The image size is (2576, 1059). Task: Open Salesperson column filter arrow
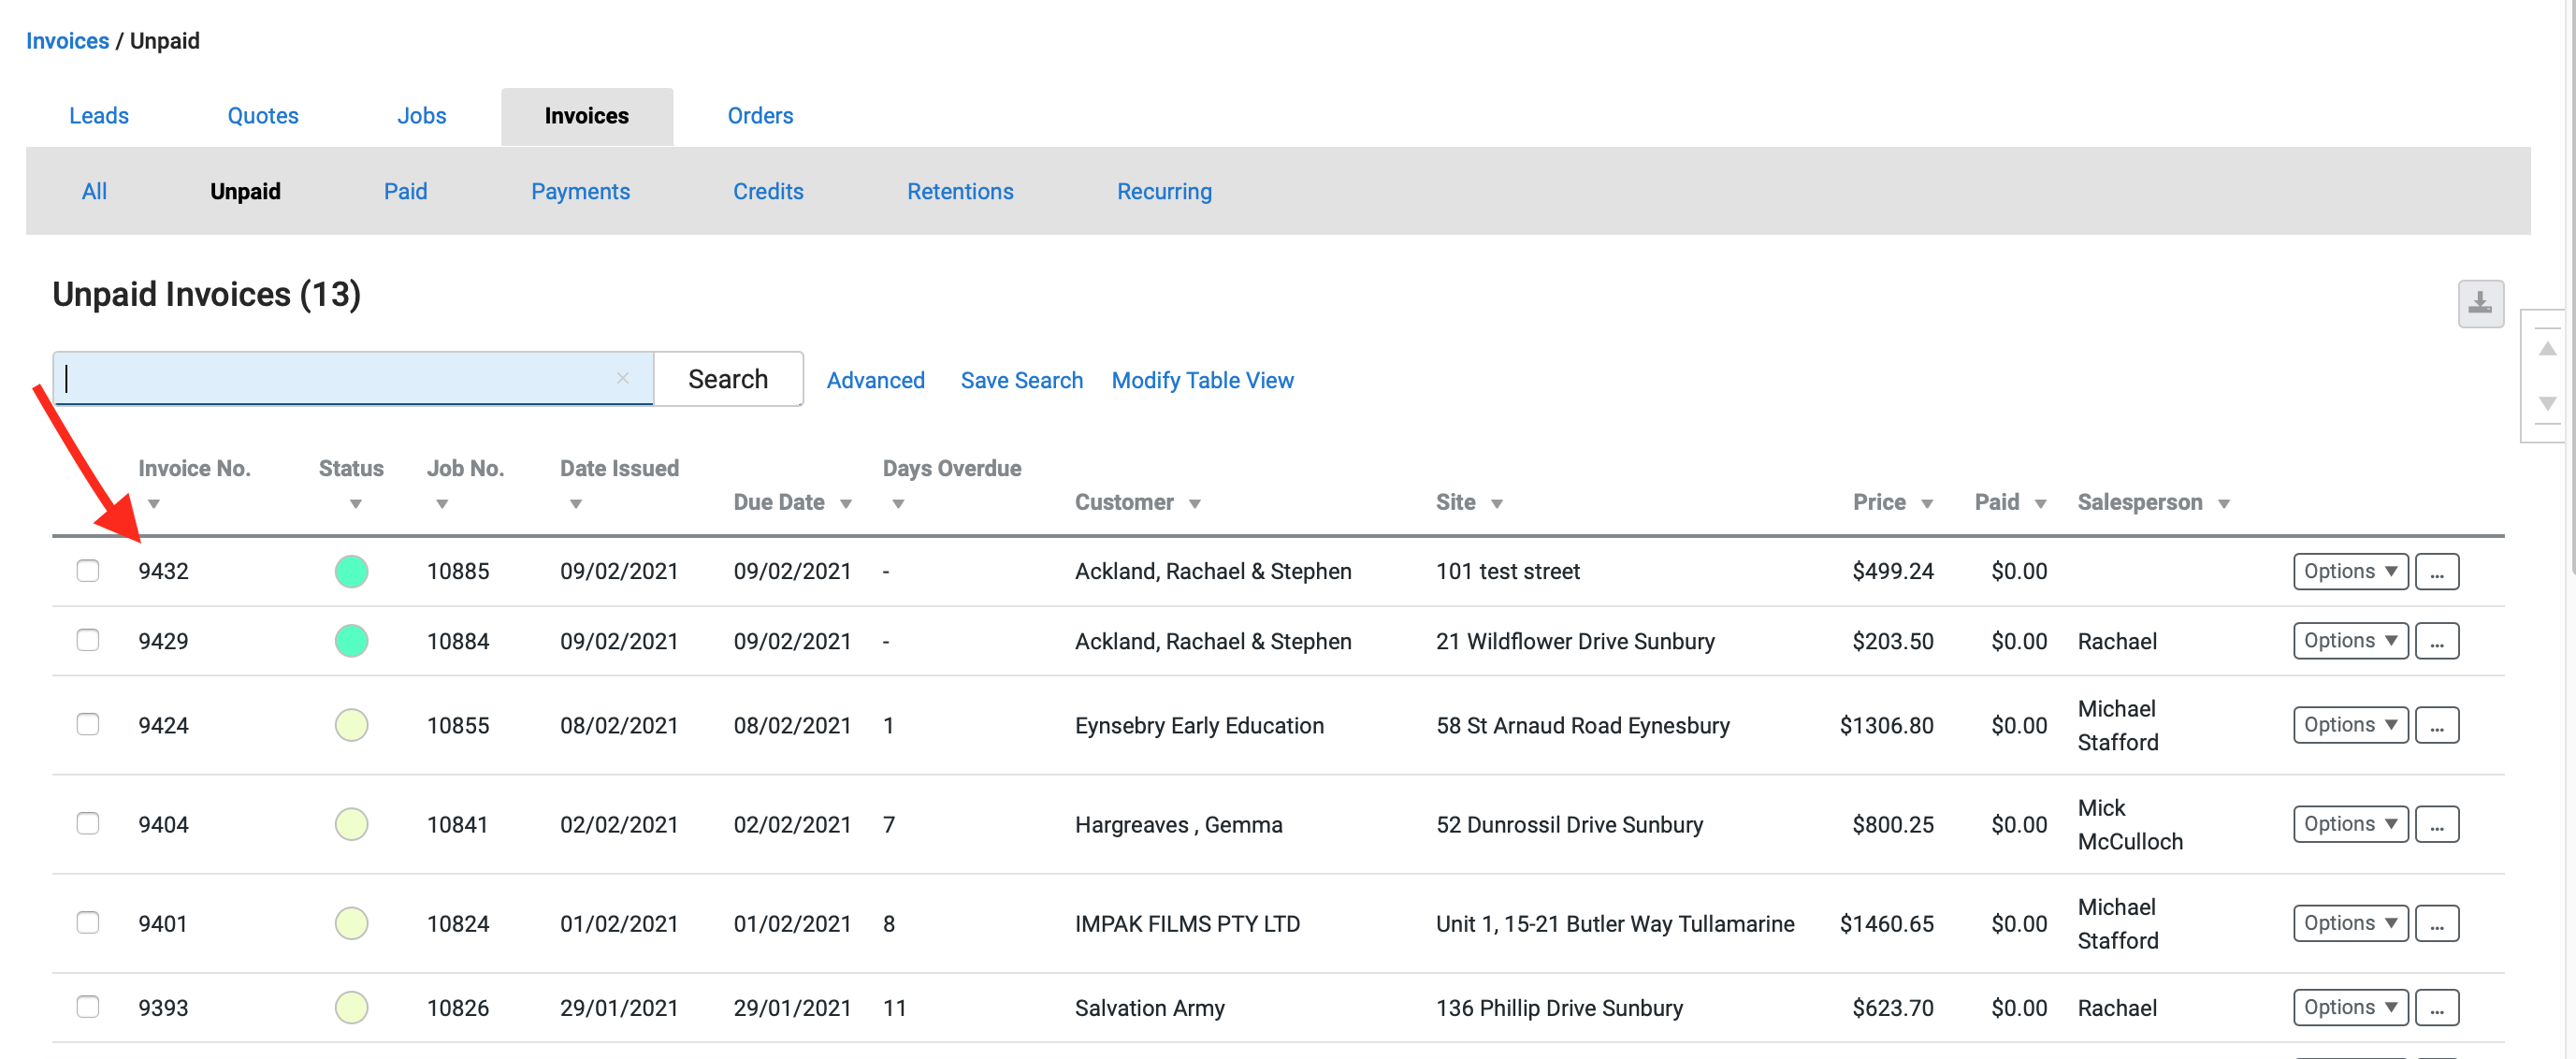2224,504
